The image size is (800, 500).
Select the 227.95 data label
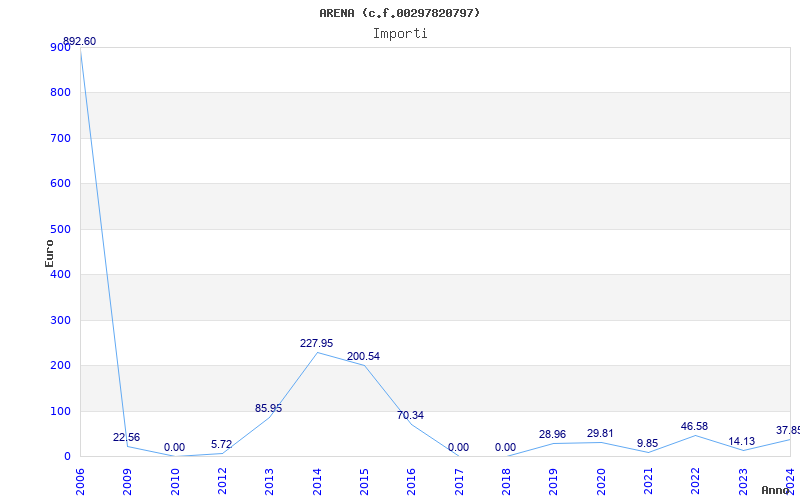[x=316, y=343]
